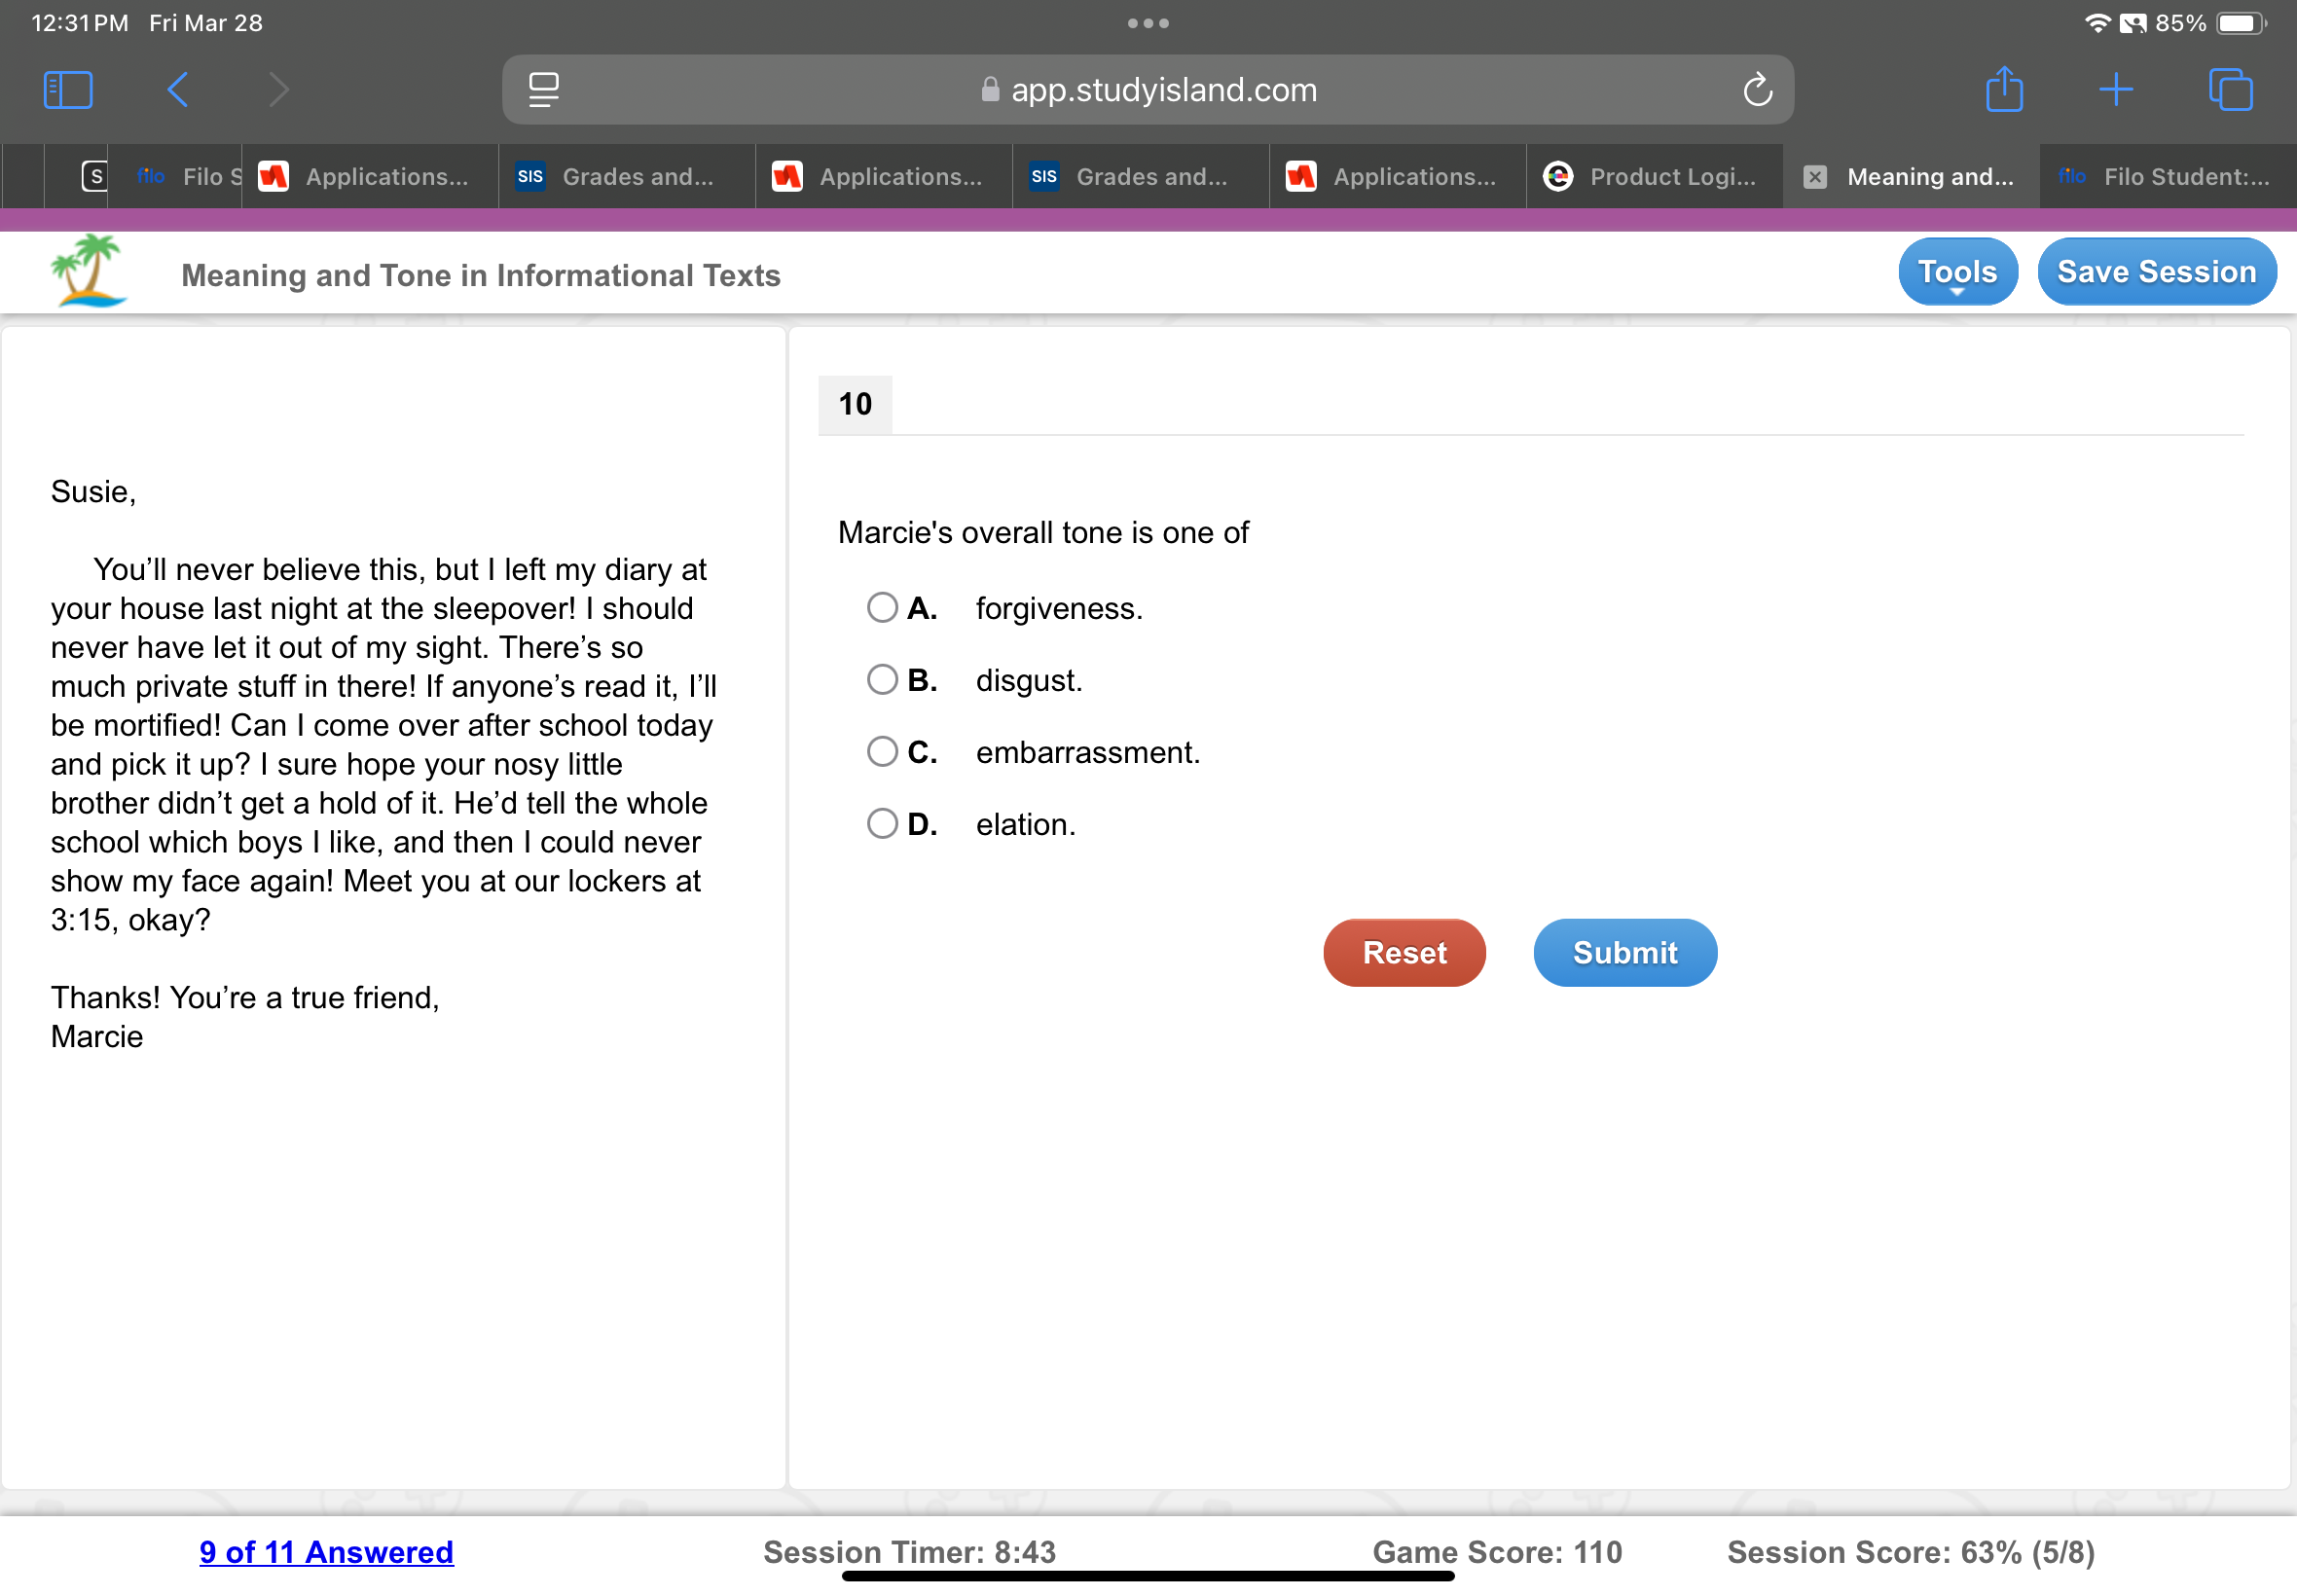Open the share sheet icon
Image resolution: width=2297 pixels, height=1596 pixels.
tap(2004, 88)
